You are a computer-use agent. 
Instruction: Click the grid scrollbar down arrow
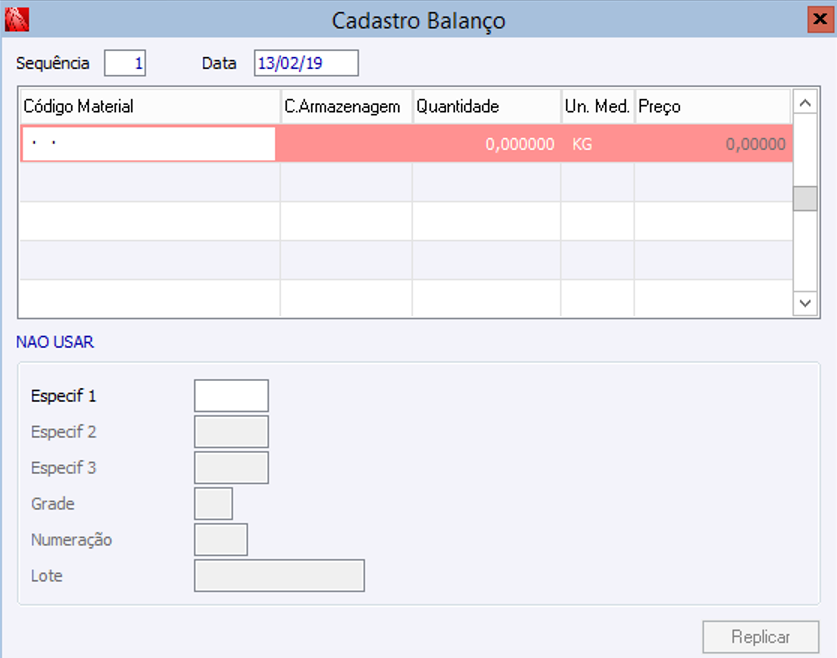(805, 303)
